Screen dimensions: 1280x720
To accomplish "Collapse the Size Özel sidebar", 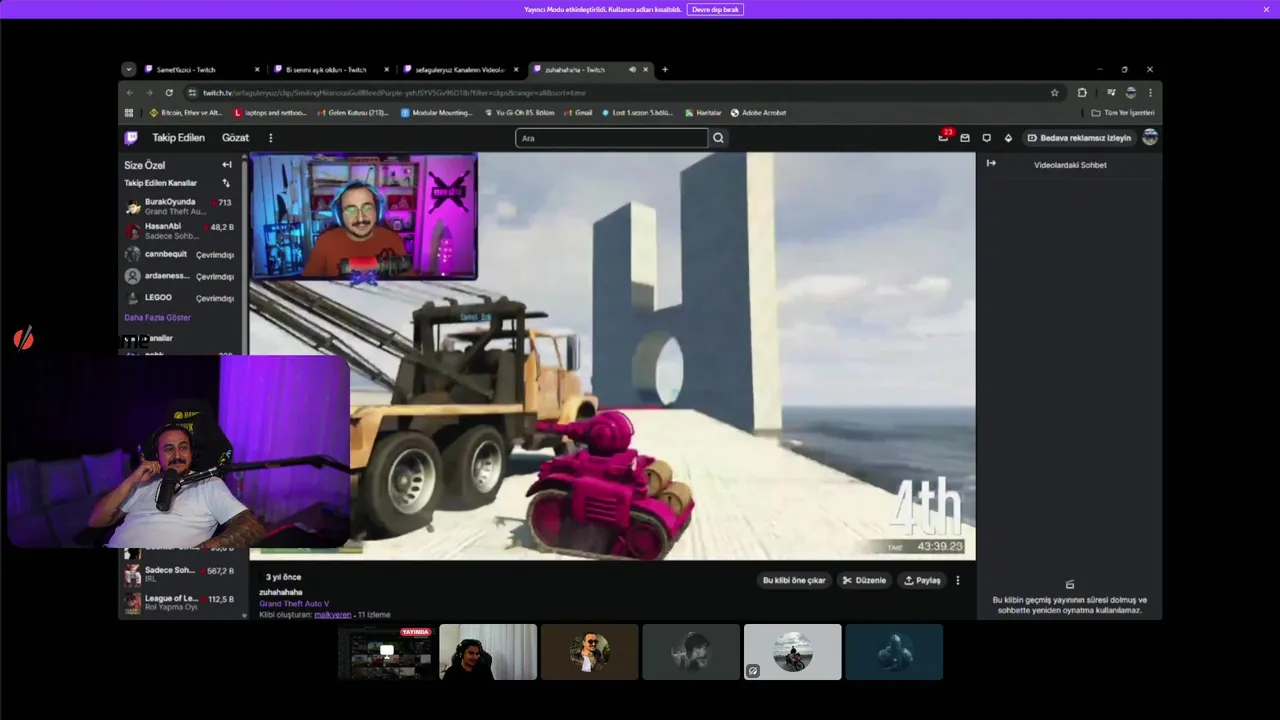I will tap(227, 165).
